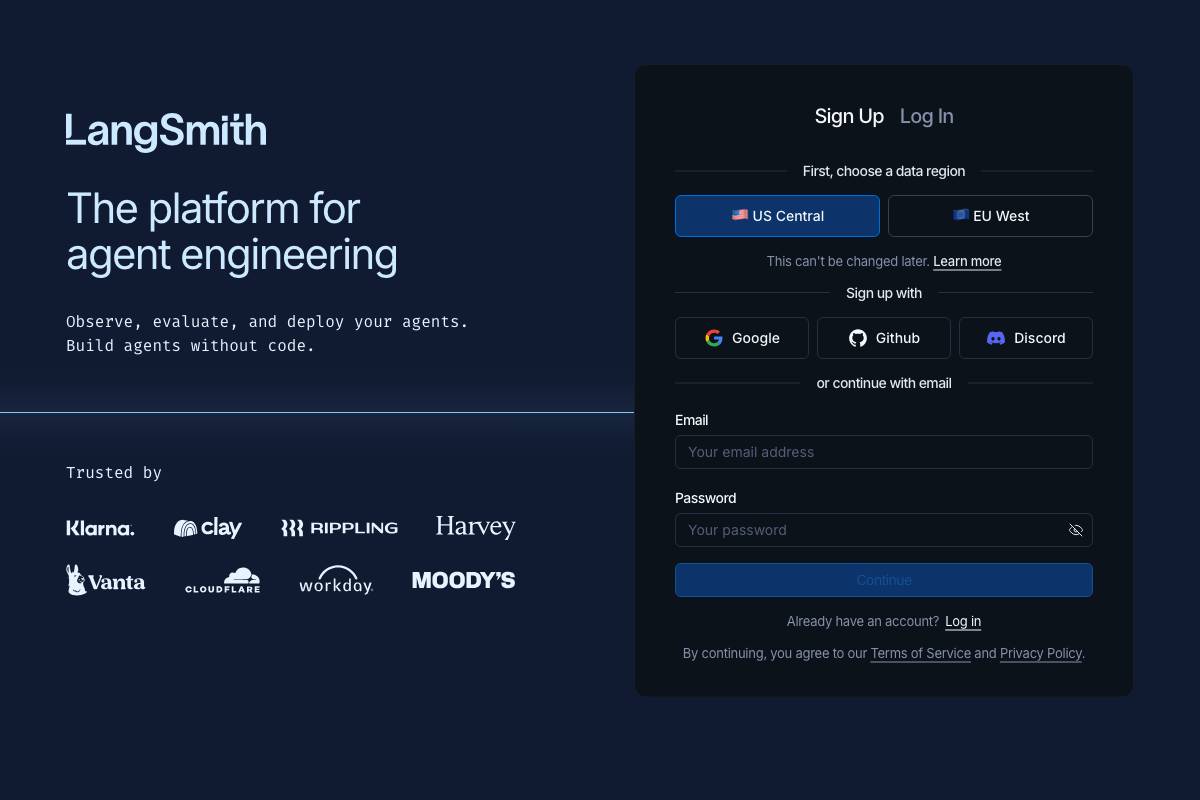Screen dimensions: 1200x800
Task: Click the Klarna logo
Action: (100, 528)
